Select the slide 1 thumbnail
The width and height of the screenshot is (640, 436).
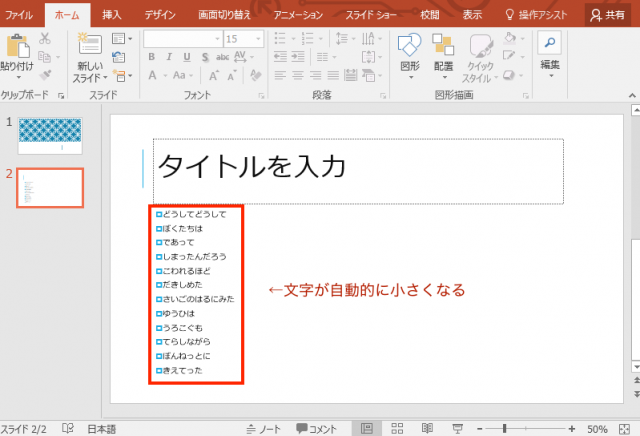tap(50, 134)
